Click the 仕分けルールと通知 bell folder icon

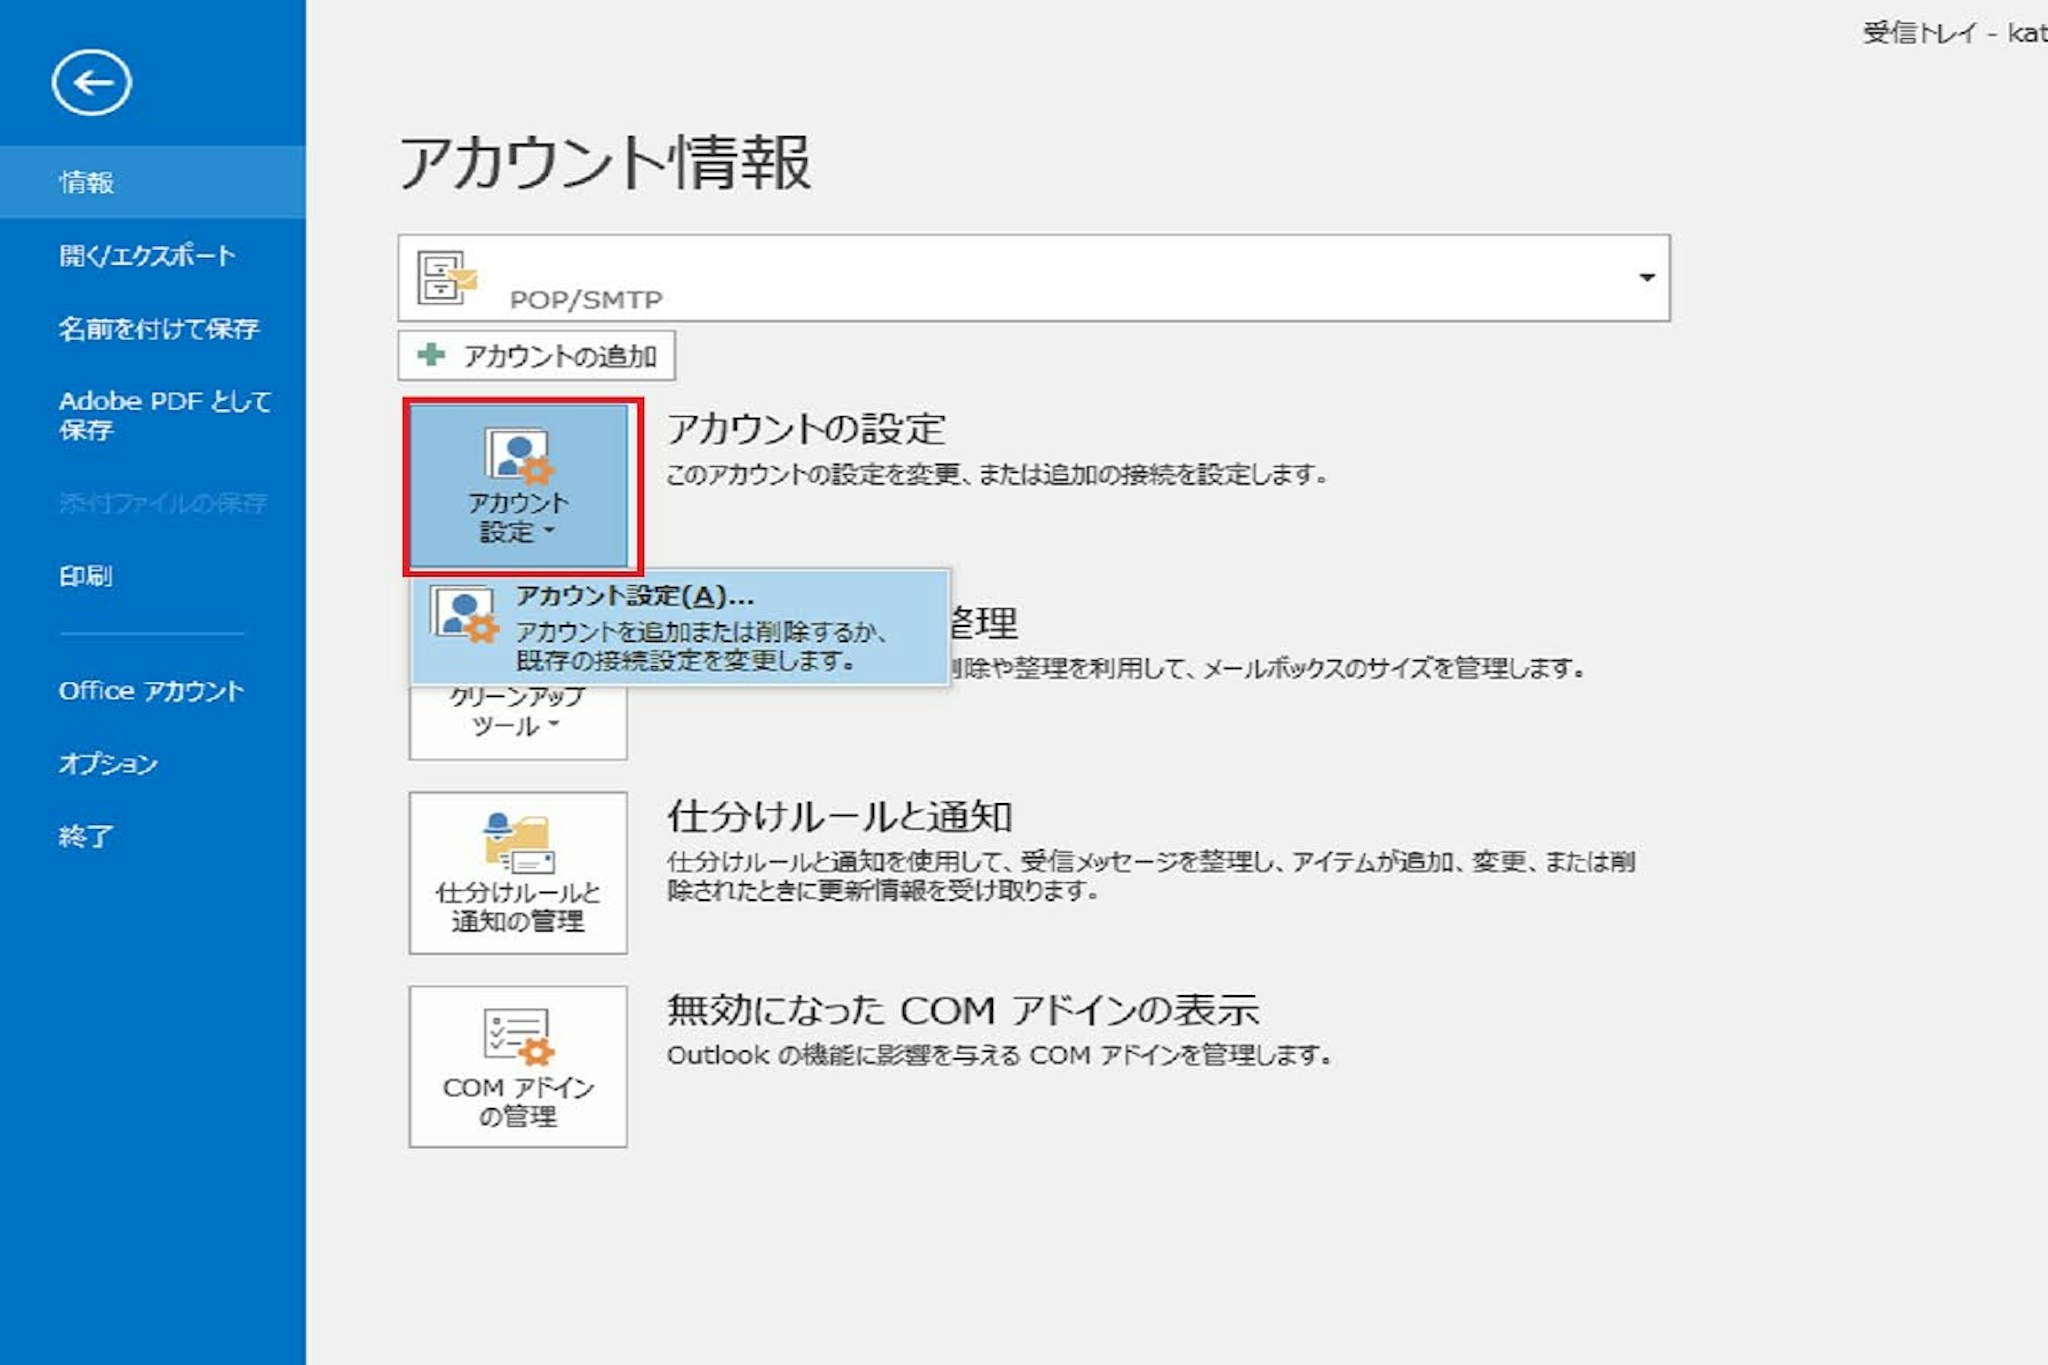point(517,843)
